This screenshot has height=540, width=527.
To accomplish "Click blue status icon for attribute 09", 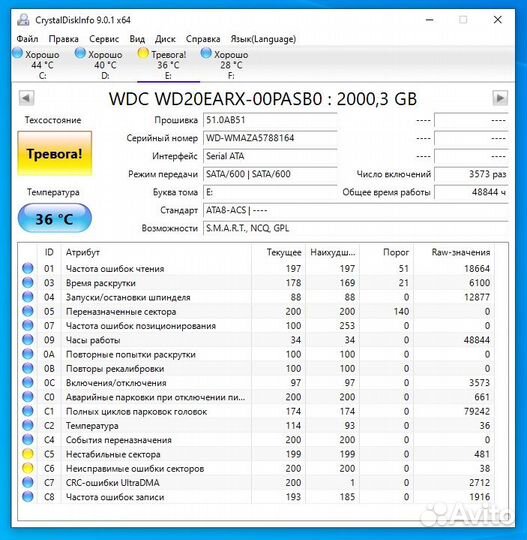I will pos(28,340).
